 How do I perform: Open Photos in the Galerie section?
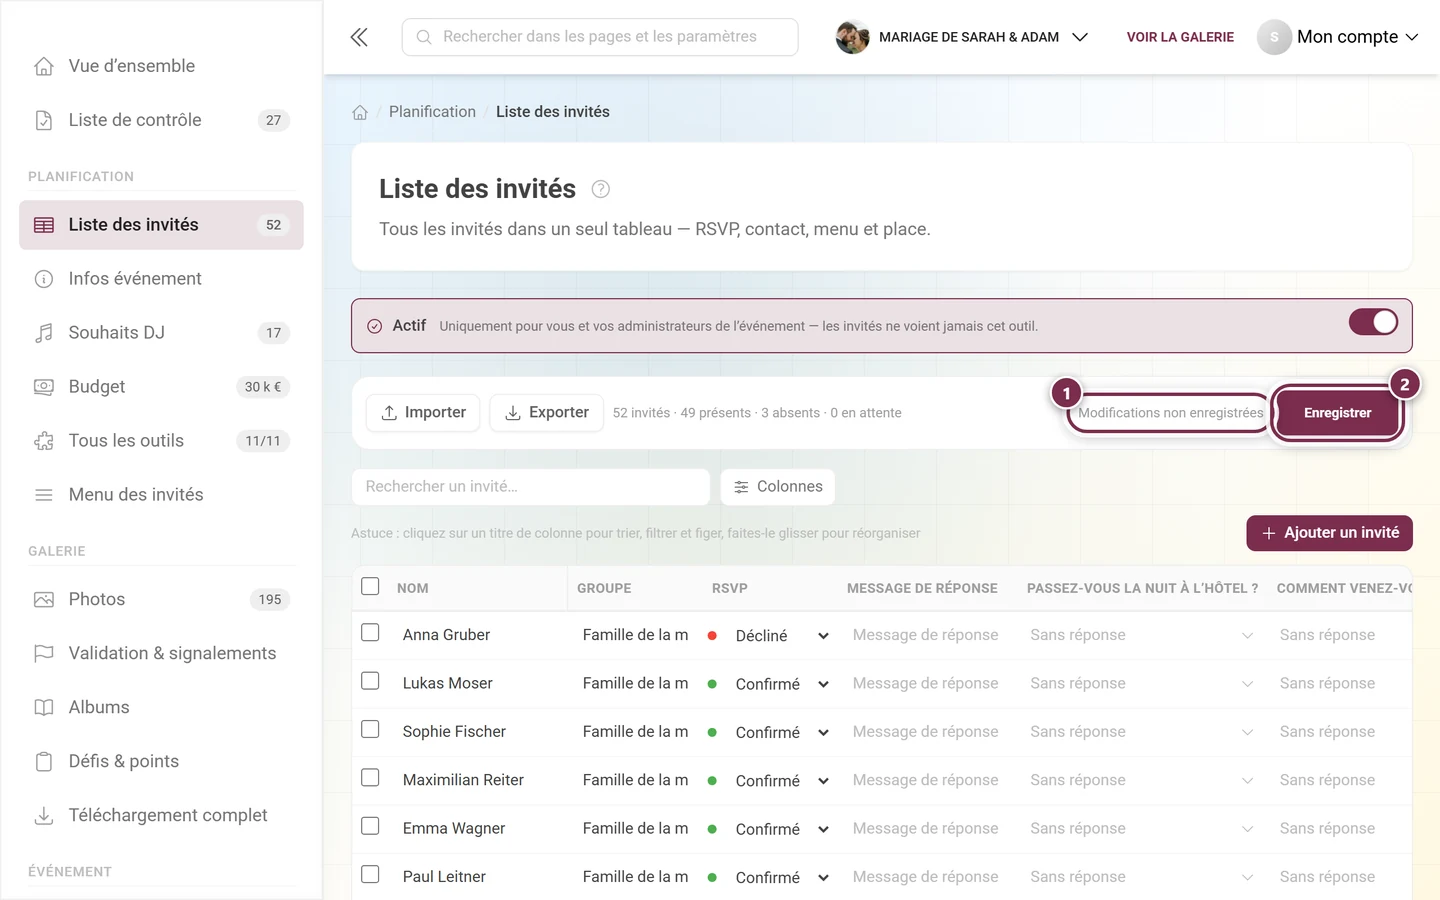tap(161, 600)
